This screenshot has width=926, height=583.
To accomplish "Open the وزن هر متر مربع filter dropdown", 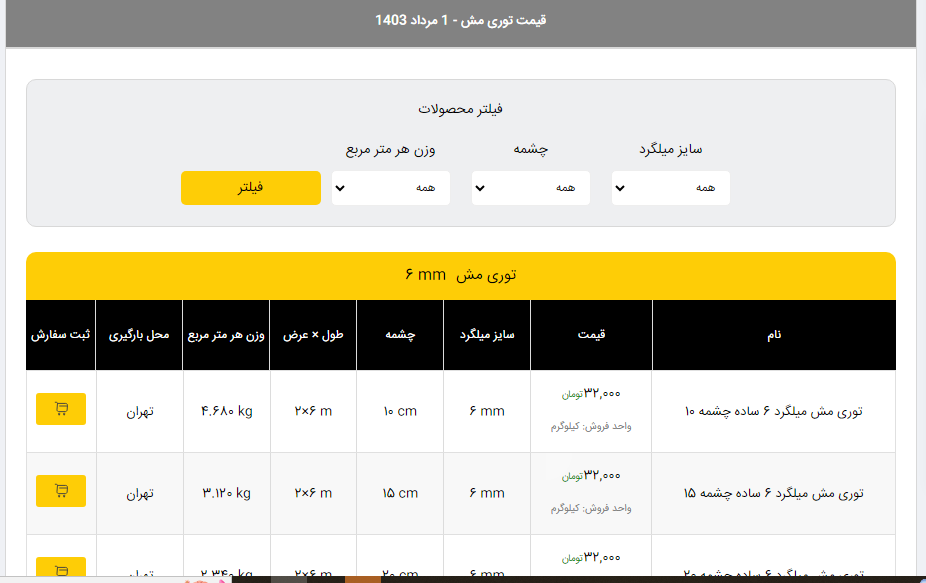I will point(390,188).
